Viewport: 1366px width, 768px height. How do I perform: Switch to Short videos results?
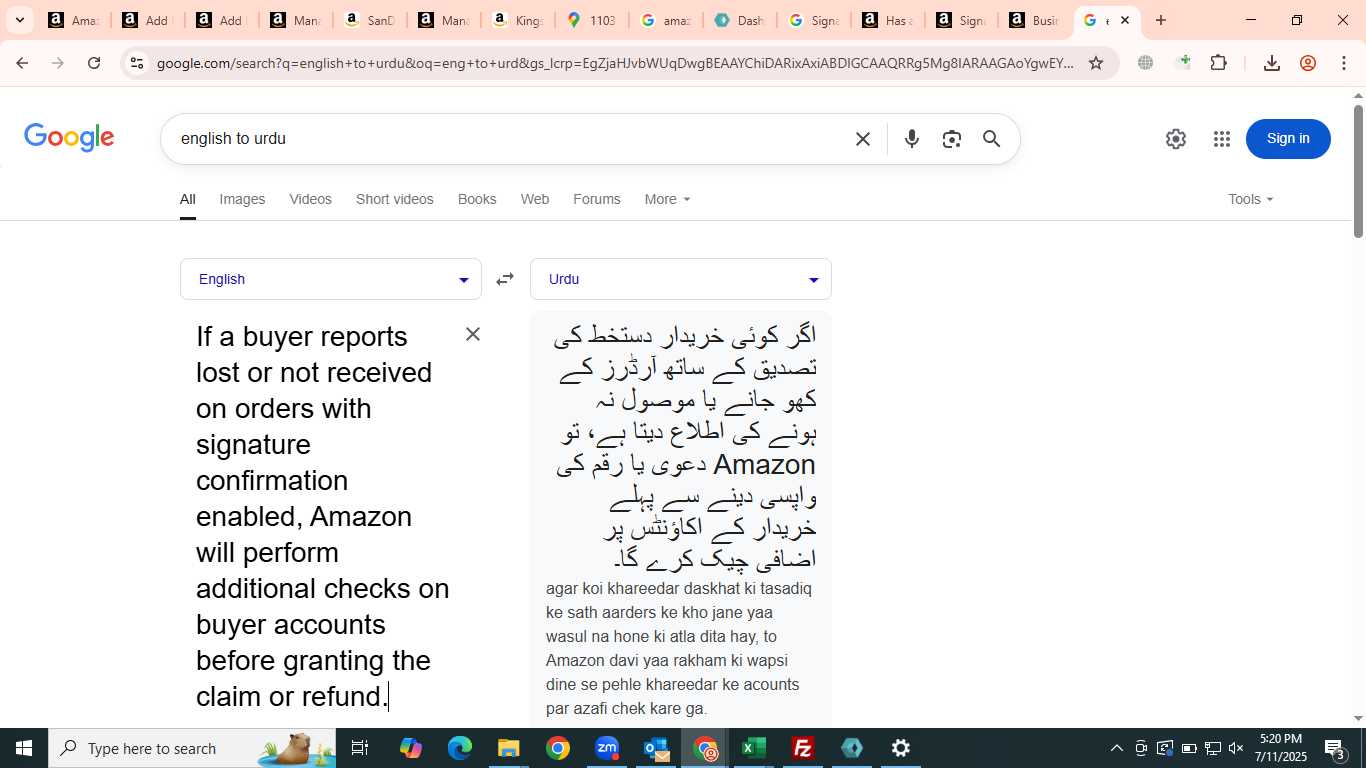[395, 199]
